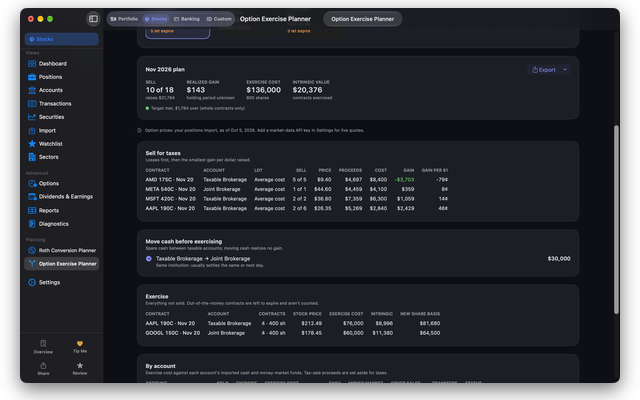640x400 pixels.
Task: Switch to the Portfolio tab
Action: [124, 19]
